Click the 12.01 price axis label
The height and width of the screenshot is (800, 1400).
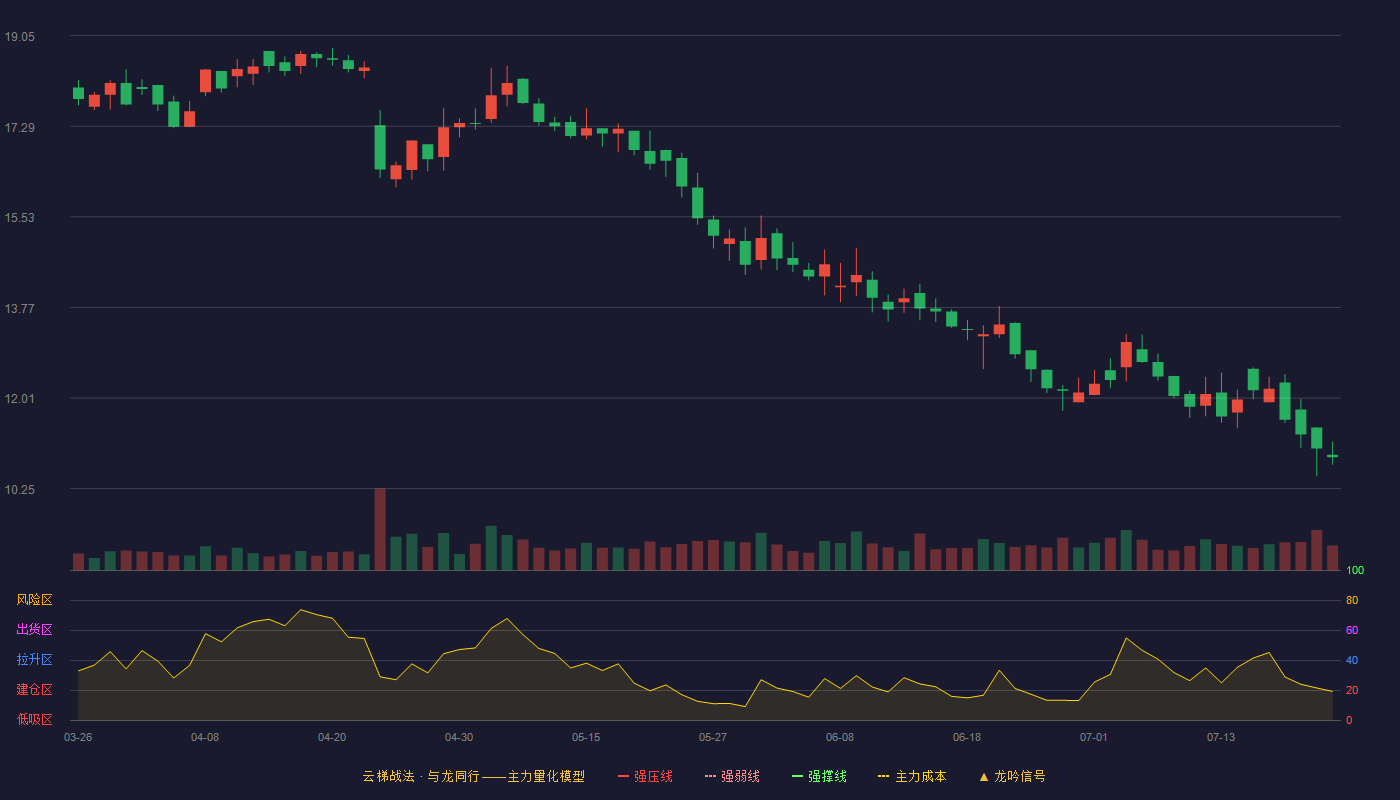coord(19,398)
